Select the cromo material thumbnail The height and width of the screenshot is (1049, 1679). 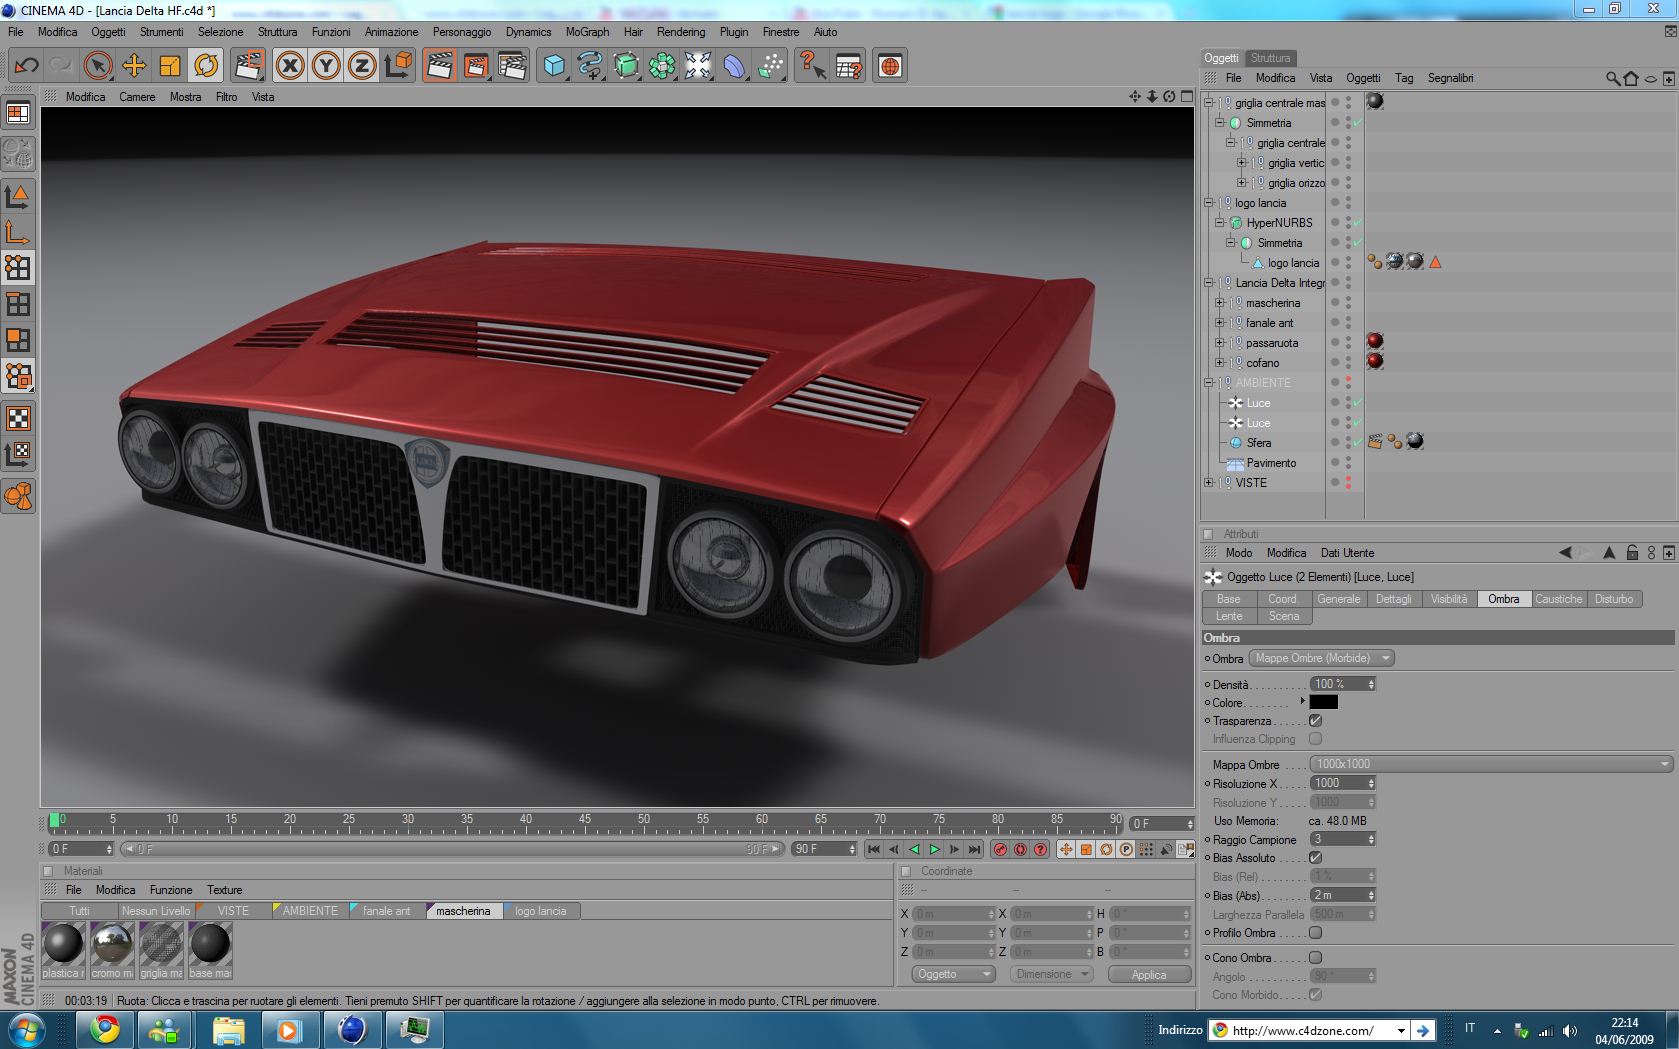[112, 945]
